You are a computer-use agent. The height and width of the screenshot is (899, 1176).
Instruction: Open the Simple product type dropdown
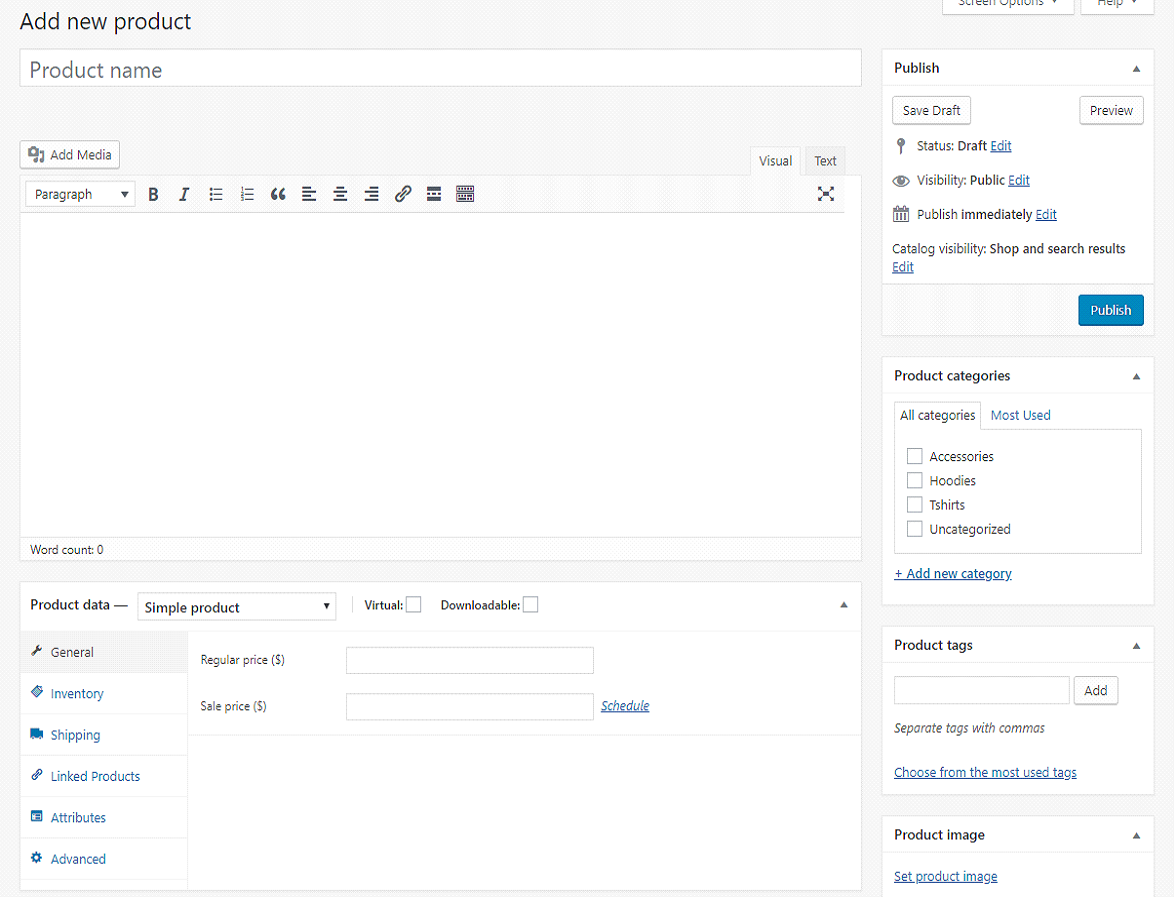236,607
